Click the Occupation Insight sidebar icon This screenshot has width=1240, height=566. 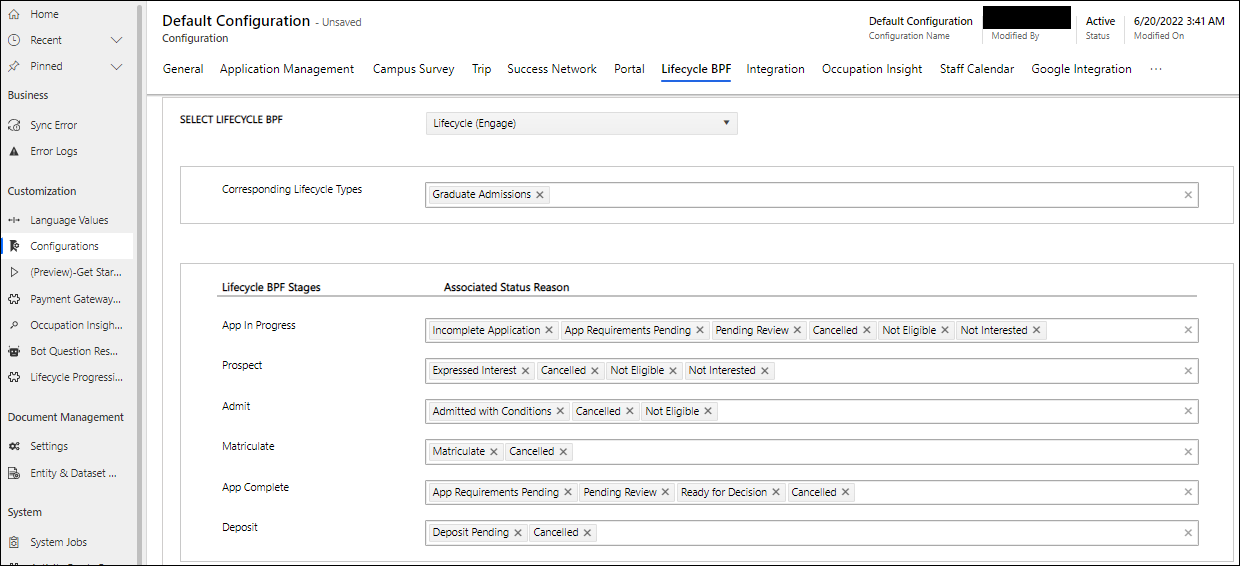(x=14, y=325)
